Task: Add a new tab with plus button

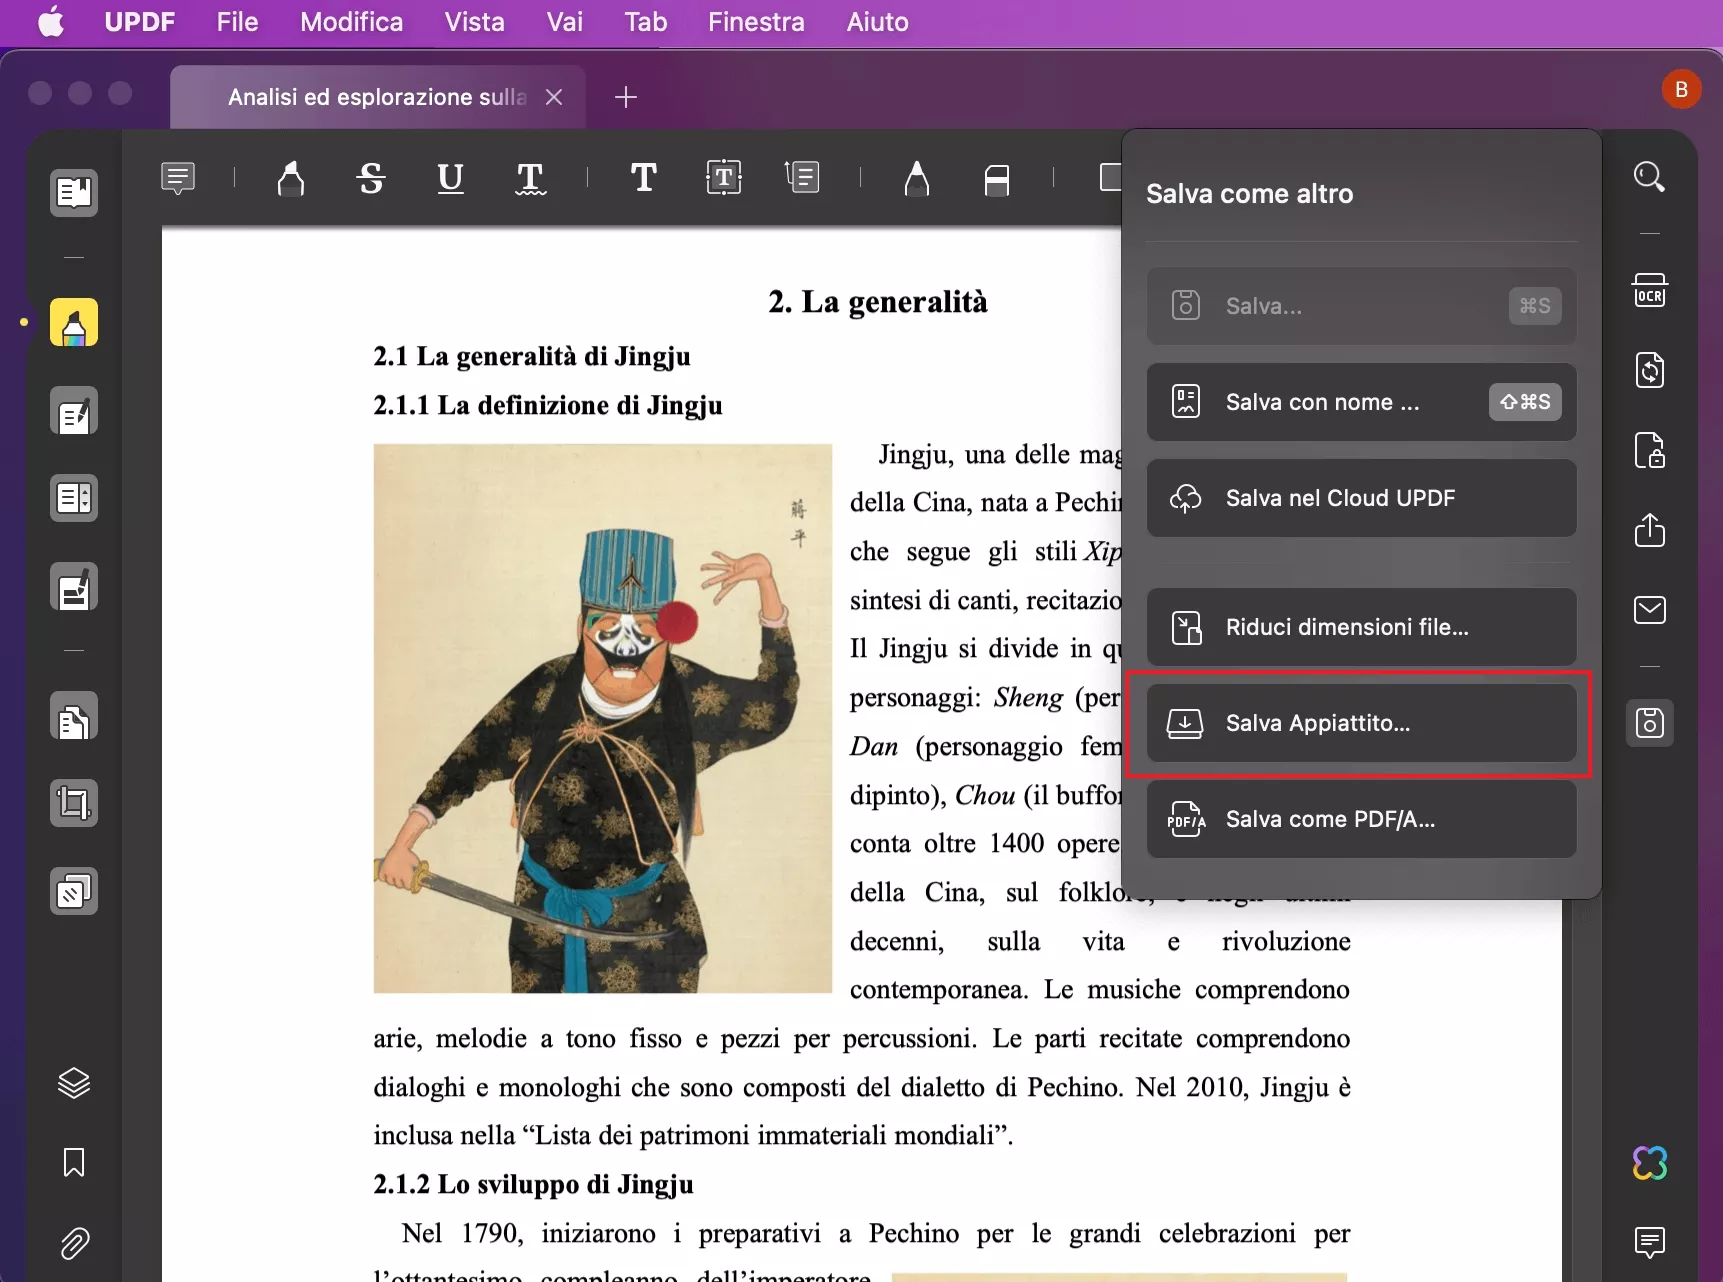Action: [x=626, y=97]
